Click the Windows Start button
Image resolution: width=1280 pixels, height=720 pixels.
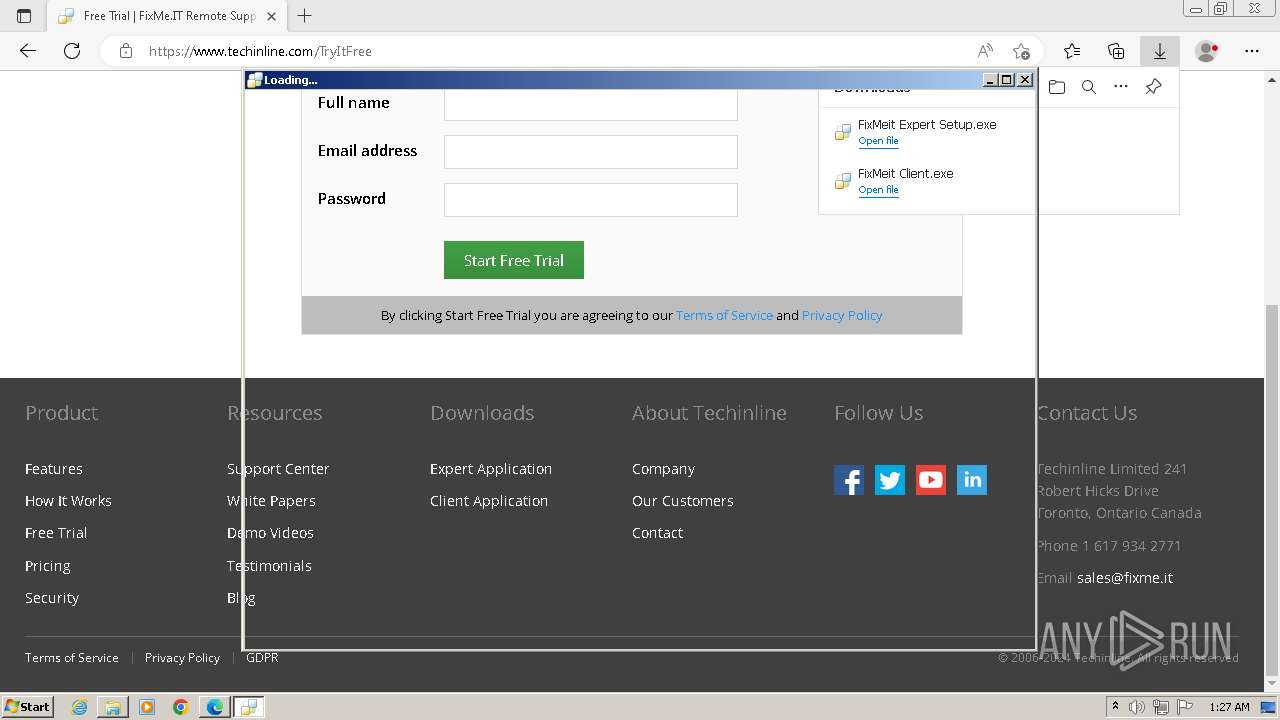coord(28,707)
